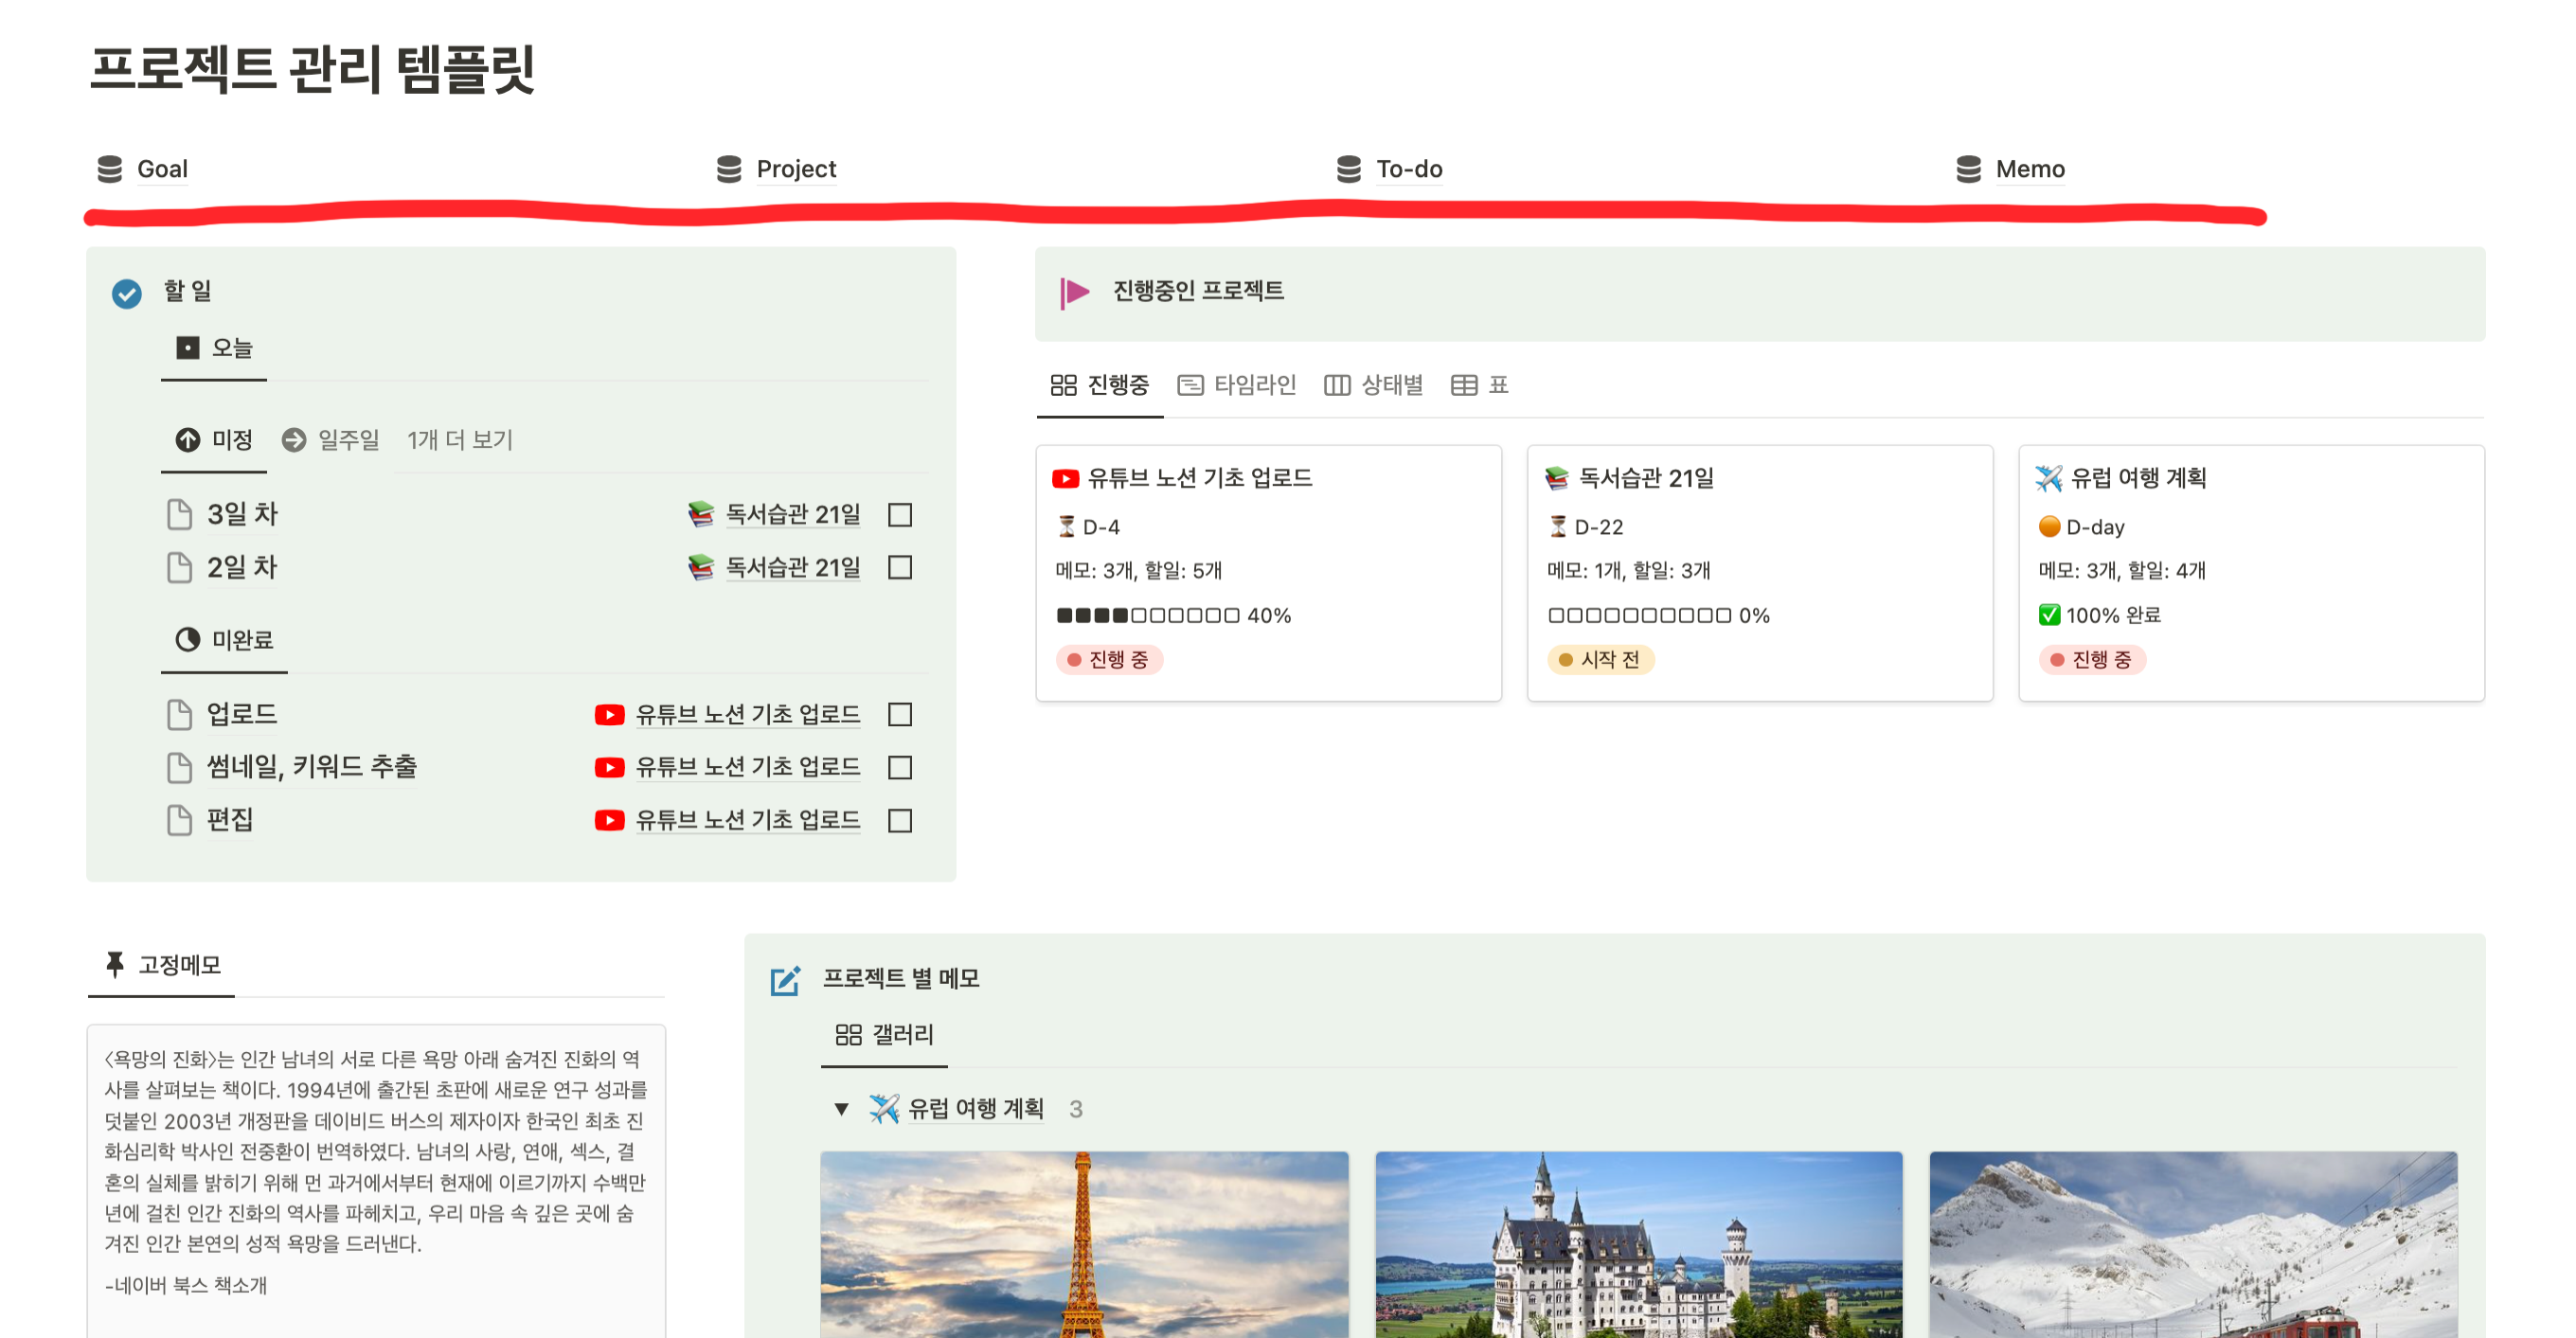Click the Memo database stack icon
Viewport: 2576px width, 1338px height.
pos(1967,169)
